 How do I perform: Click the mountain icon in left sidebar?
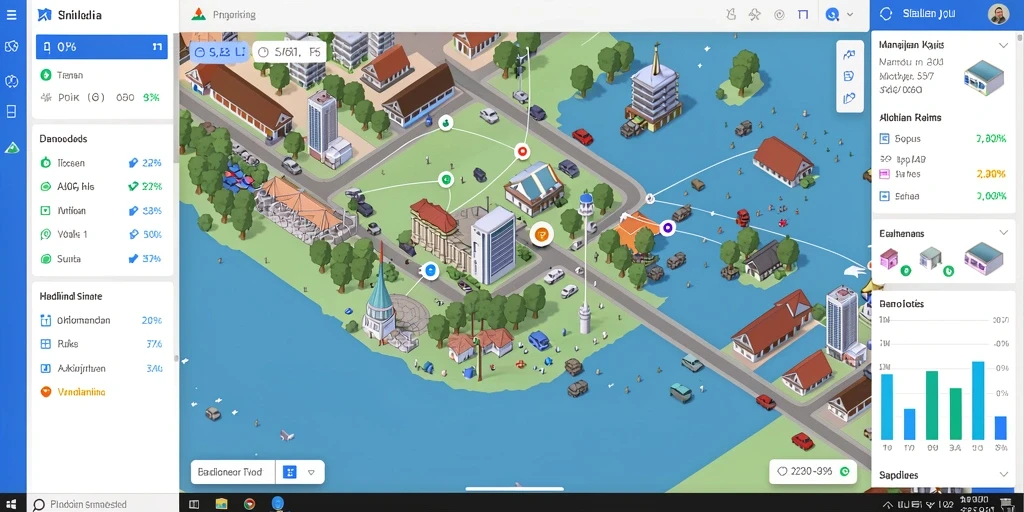[x=12, y=148]
